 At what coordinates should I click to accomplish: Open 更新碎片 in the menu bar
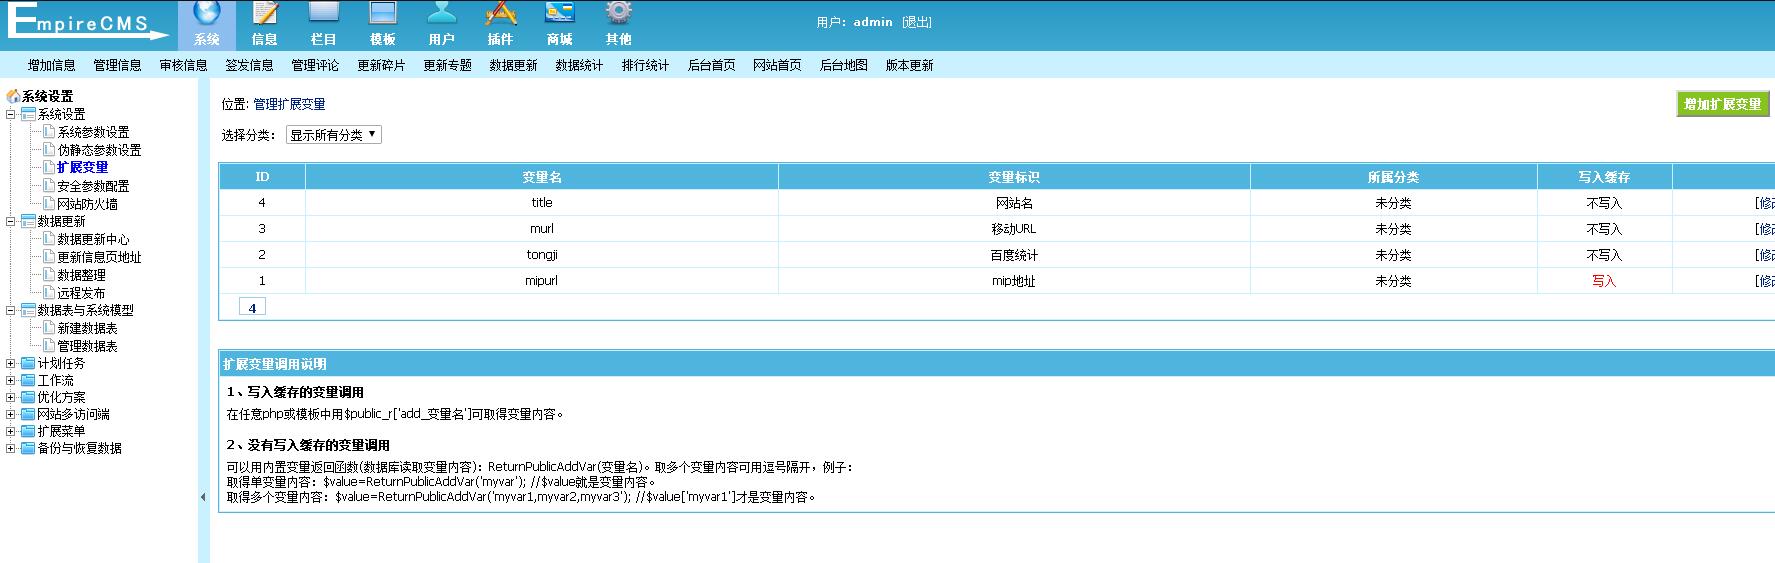pos(382,65)
